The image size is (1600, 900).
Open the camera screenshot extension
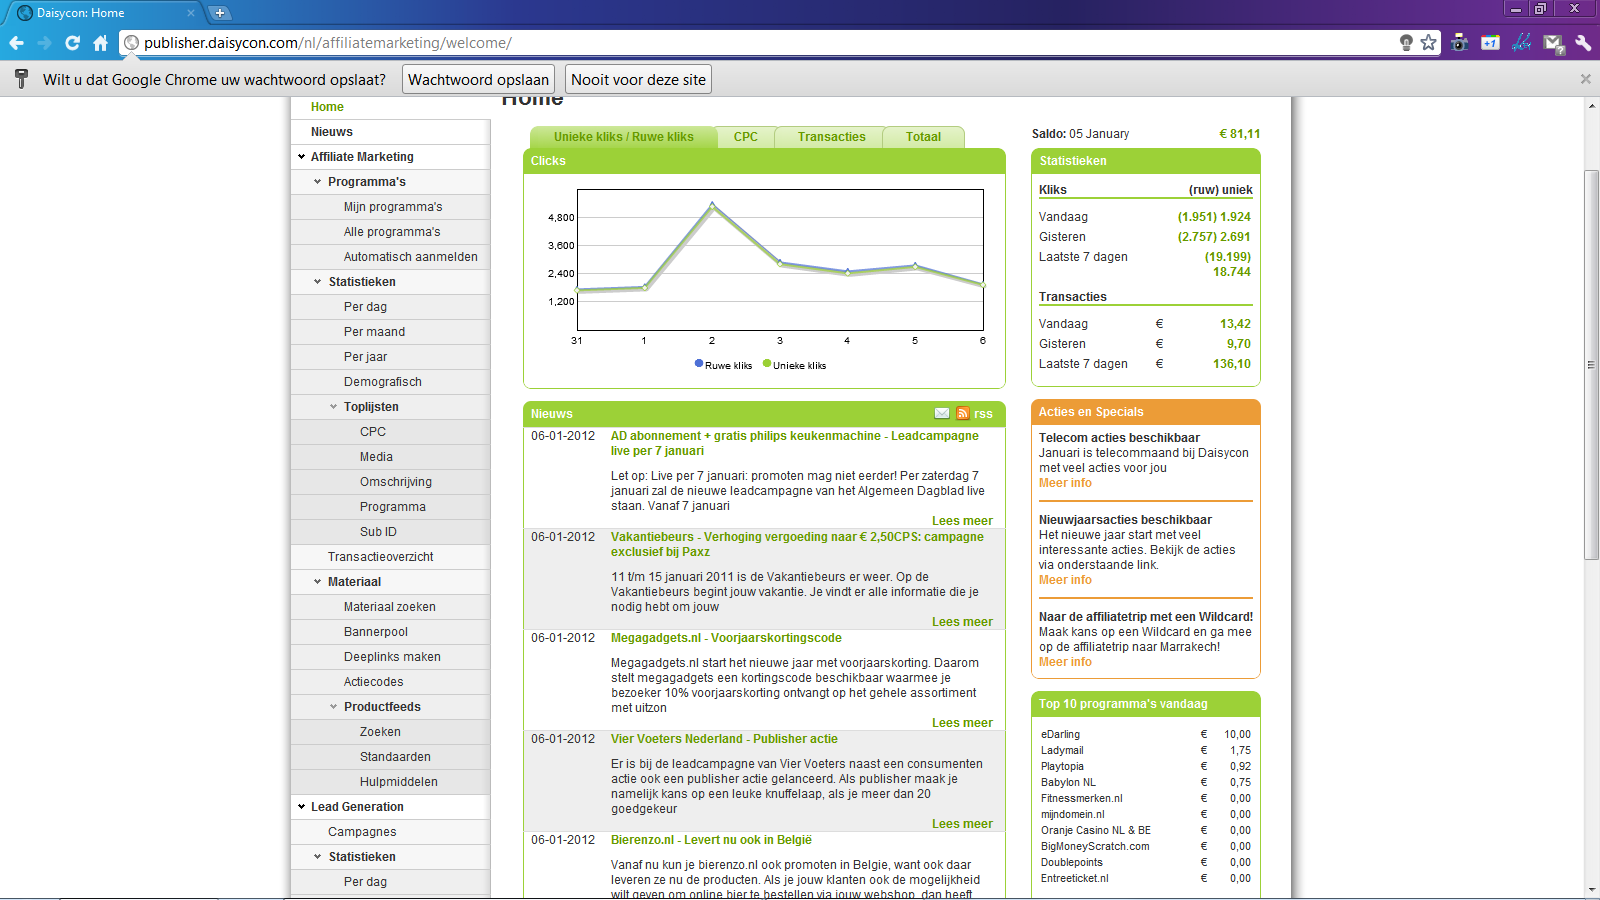click(x=1460, y=43)
